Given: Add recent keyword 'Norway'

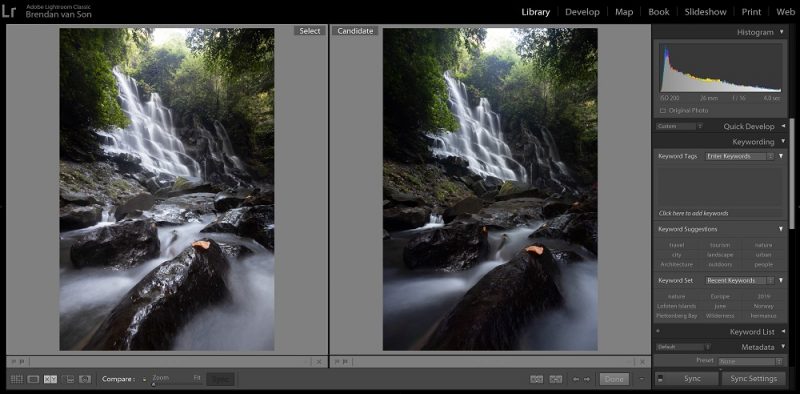Looking at the screenshot, I should coord(764,306).
